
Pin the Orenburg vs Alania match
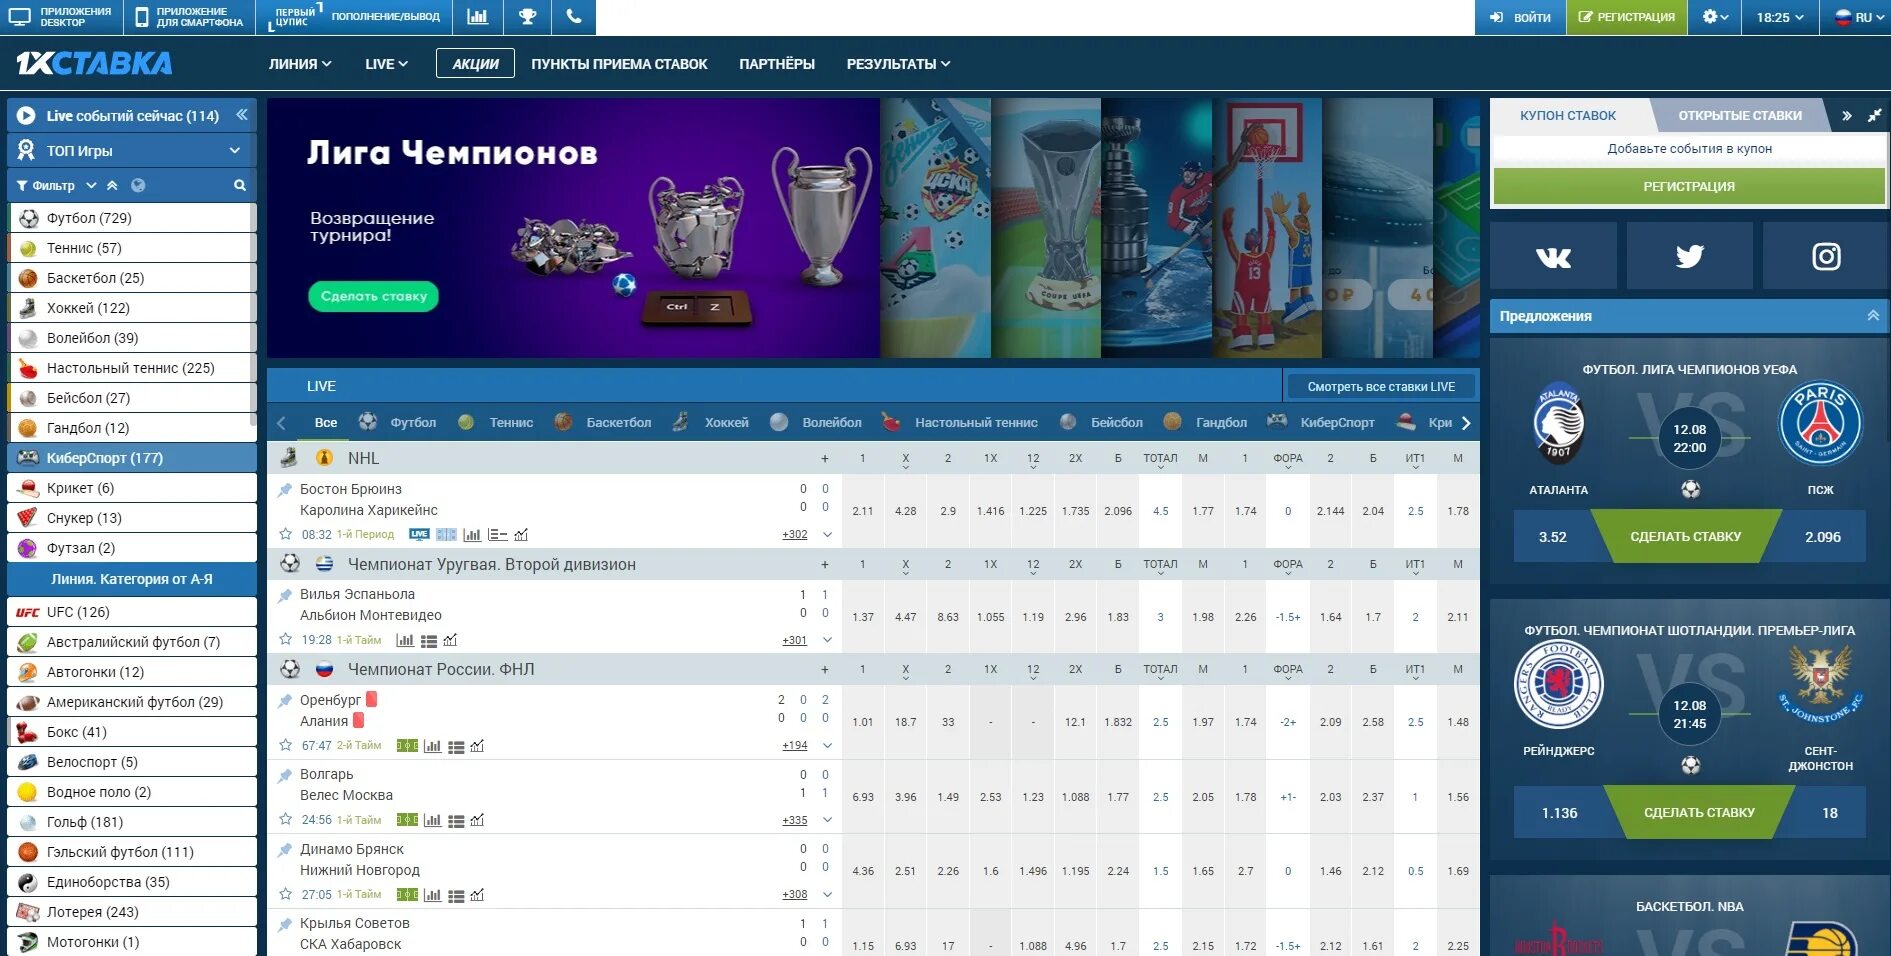285,700
